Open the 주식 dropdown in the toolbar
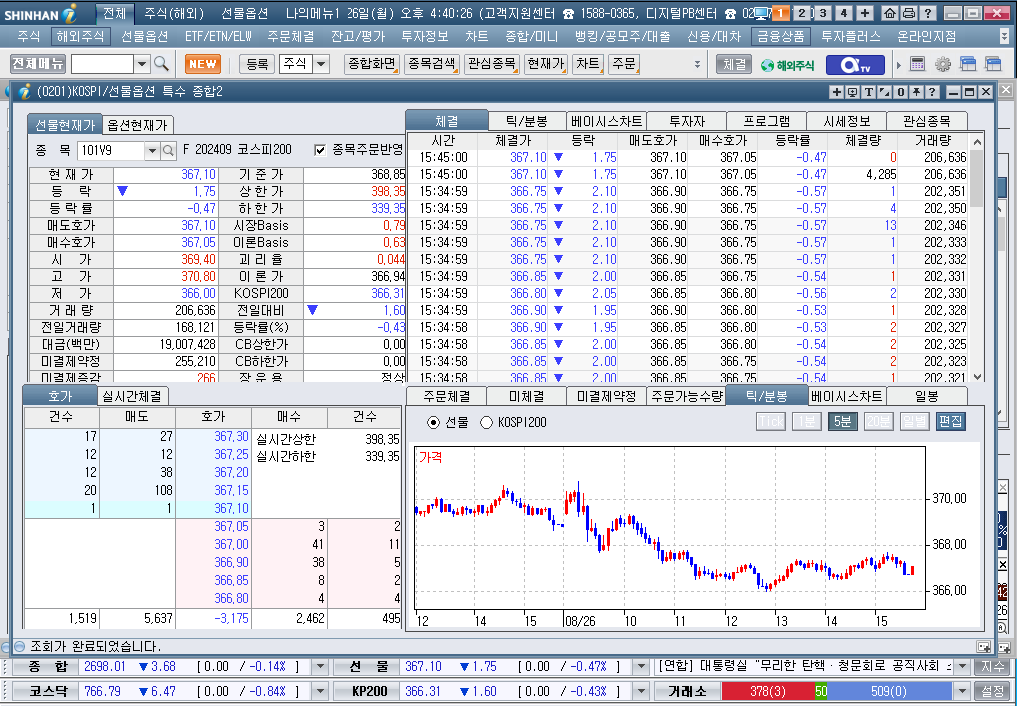The image size is (1017, 706). (322, 64)
